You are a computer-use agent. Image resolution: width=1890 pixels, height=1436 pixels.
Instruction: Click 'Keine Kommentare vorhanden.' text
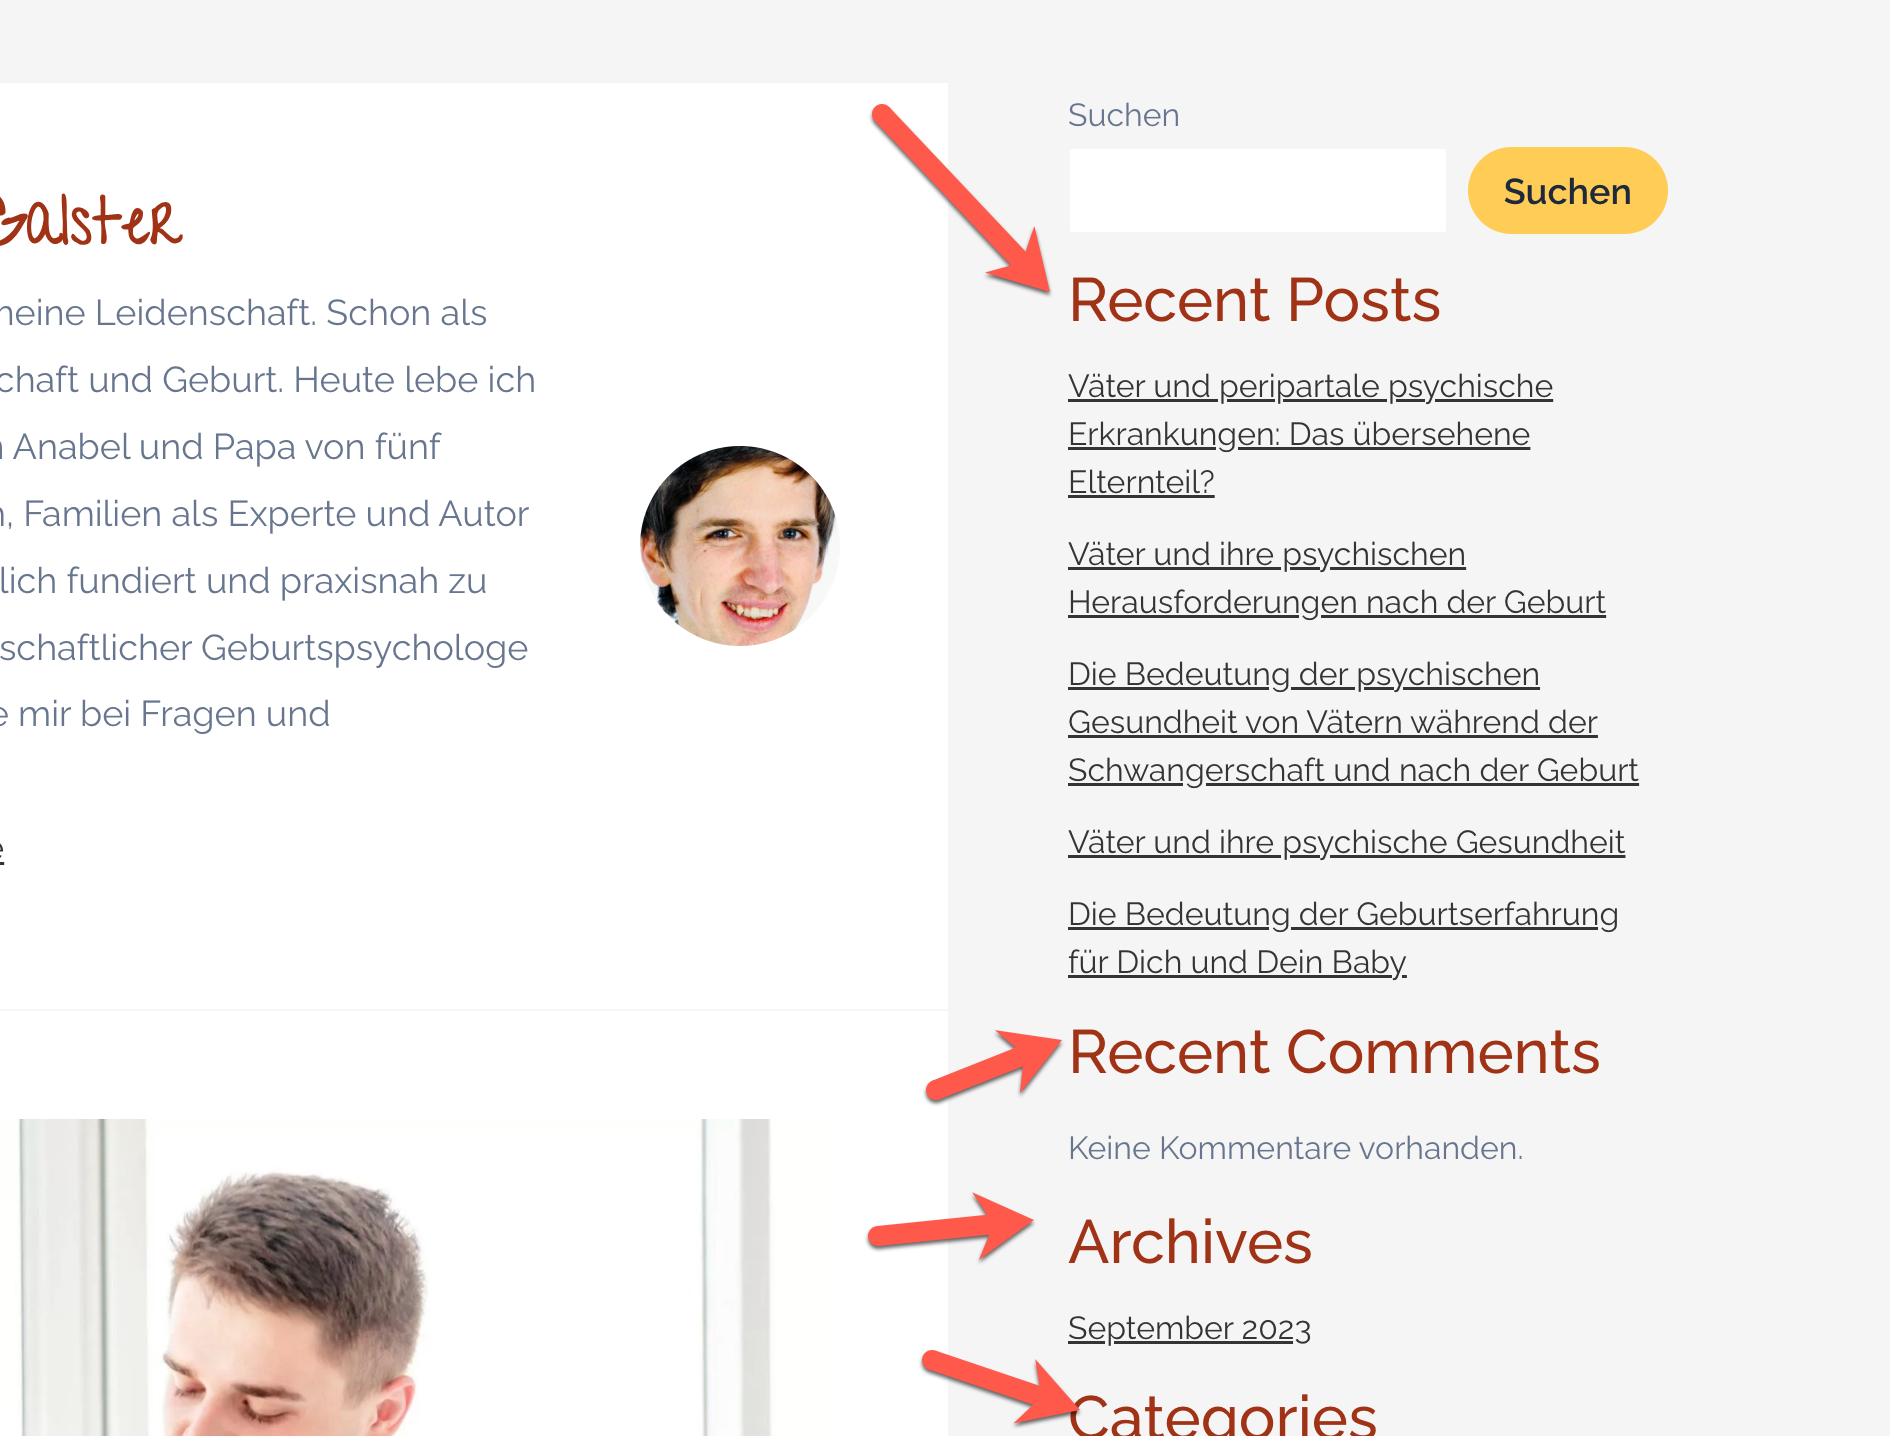(x=1295, y=1148)
